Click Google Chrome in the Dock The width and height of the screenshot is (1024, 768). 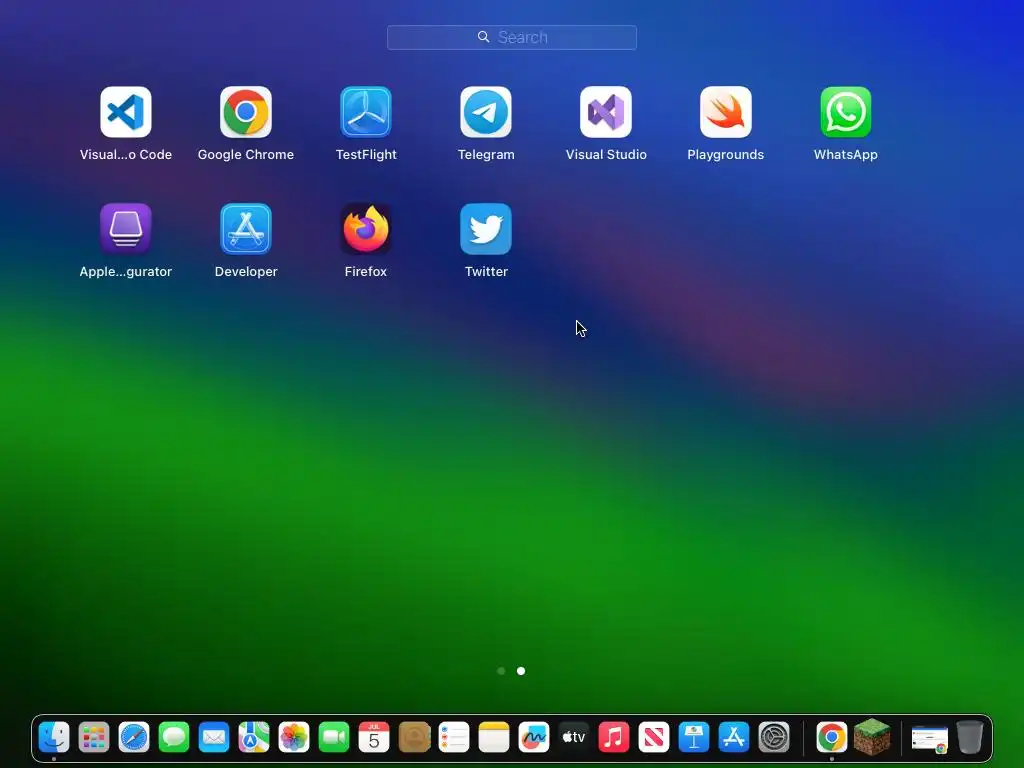(832, 737)
